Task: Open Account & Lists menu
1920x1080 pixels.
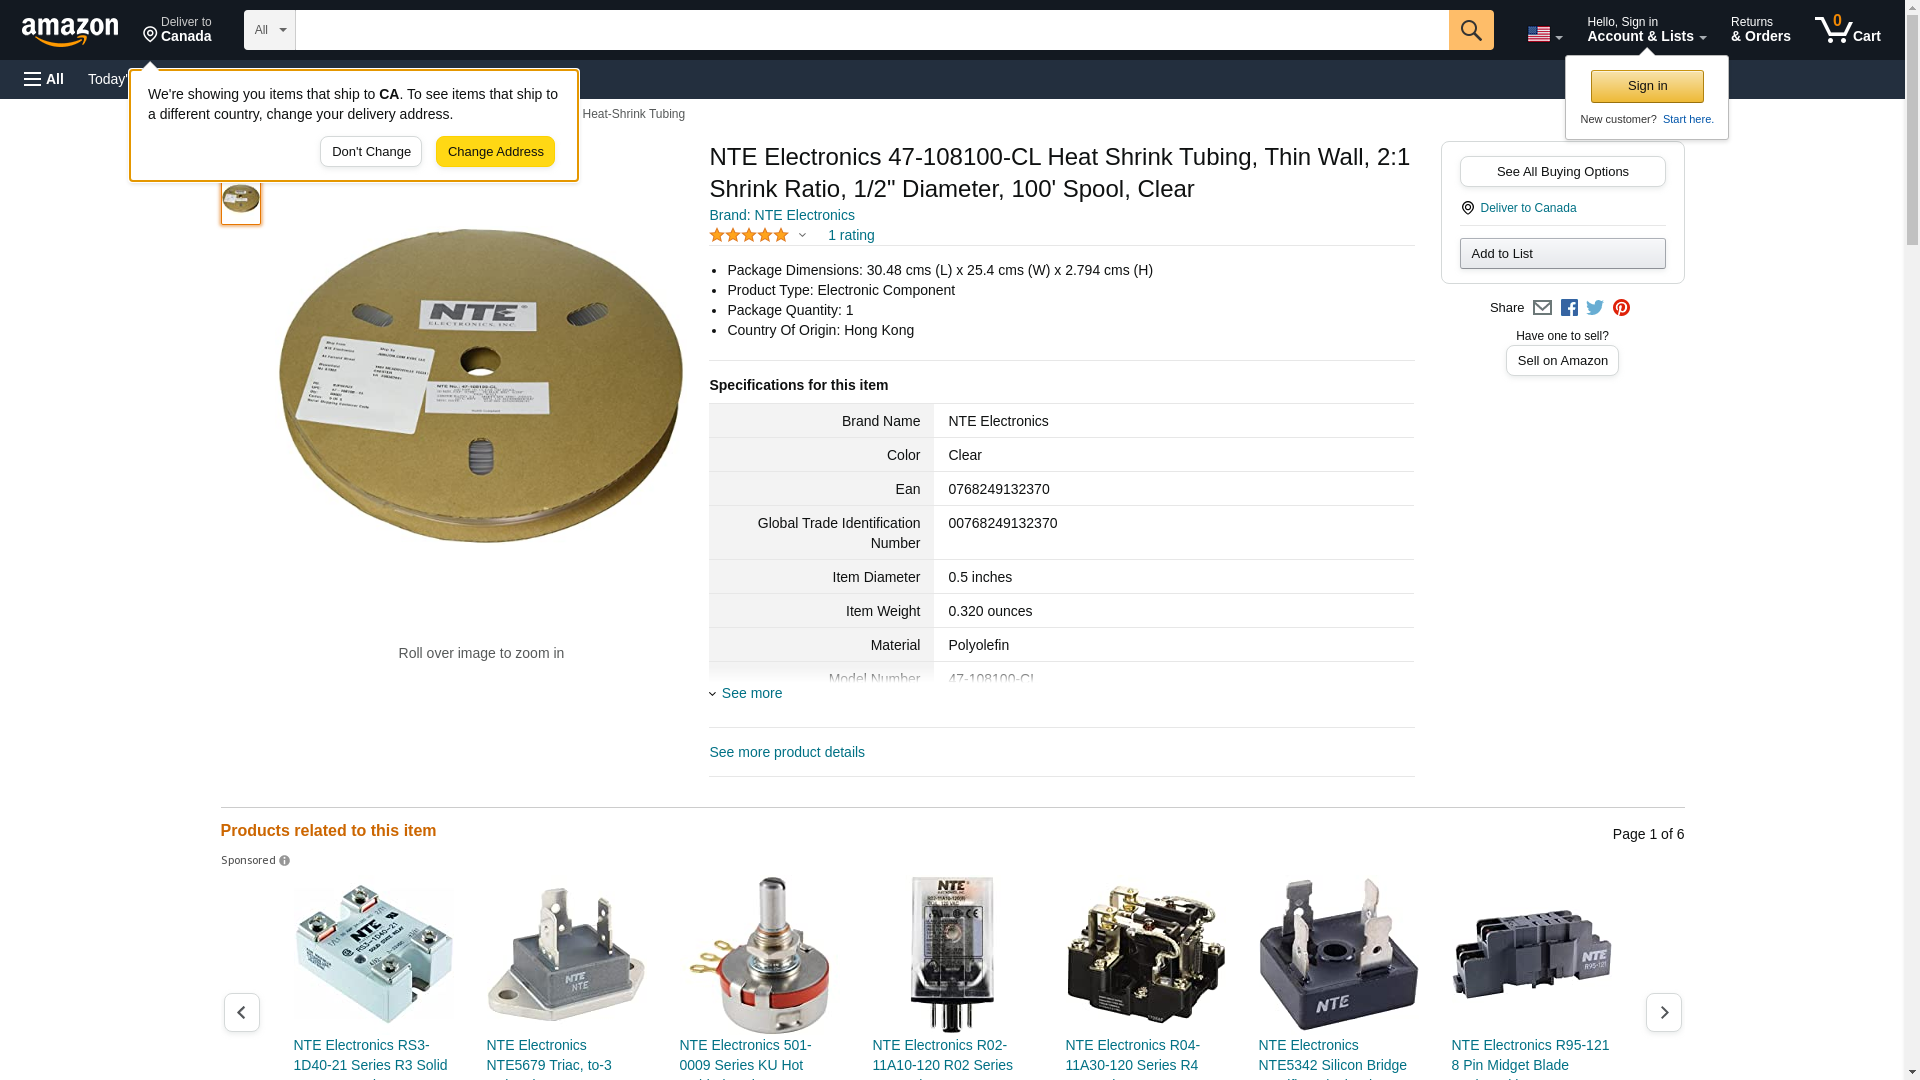Action: coord(1646,30)
